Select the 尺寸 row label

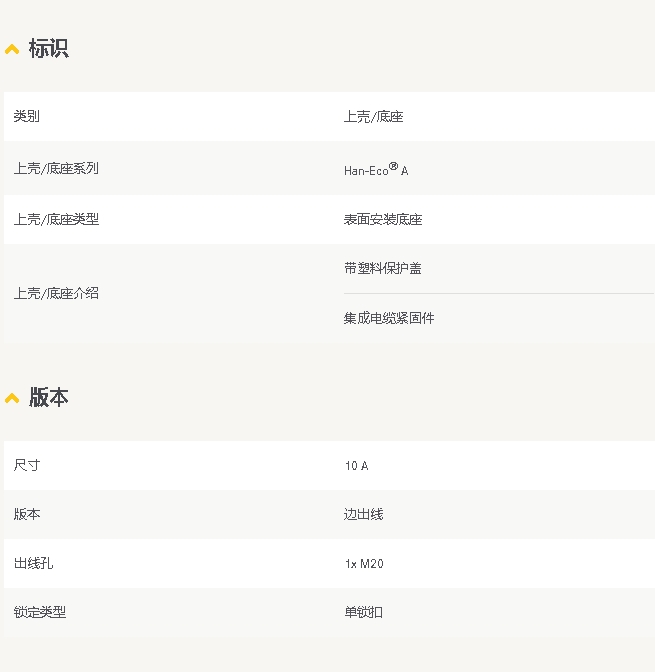point(27,466)
